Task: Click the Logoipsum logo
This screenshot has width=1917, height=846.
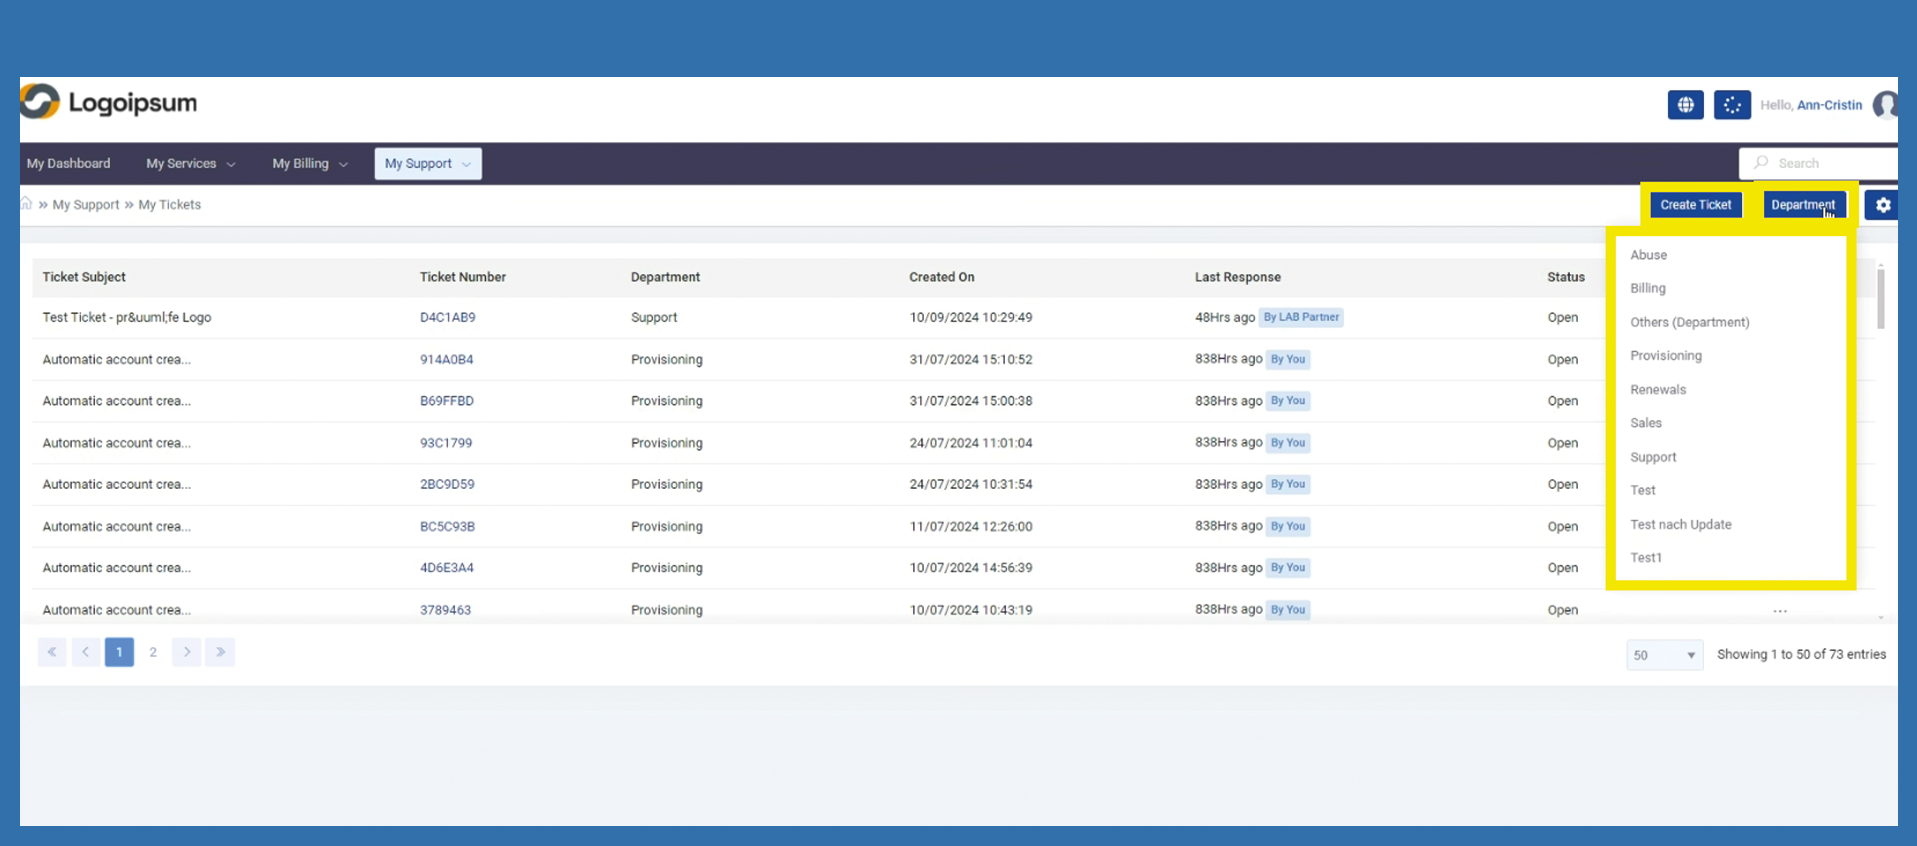Action: tap(109, 103)
